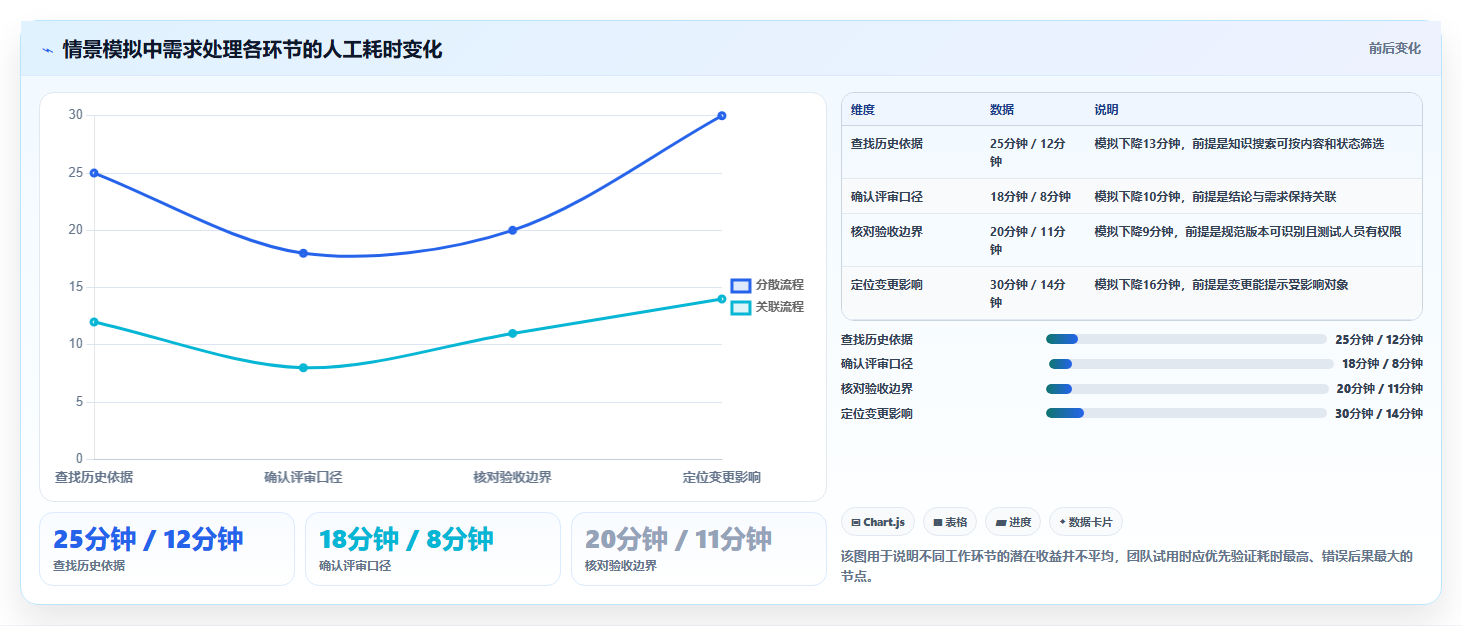The height and width of the screenshot is (626, 1462).
Task: Click the blue 分散流程 point at value 20
Action: tap(513, 230)
